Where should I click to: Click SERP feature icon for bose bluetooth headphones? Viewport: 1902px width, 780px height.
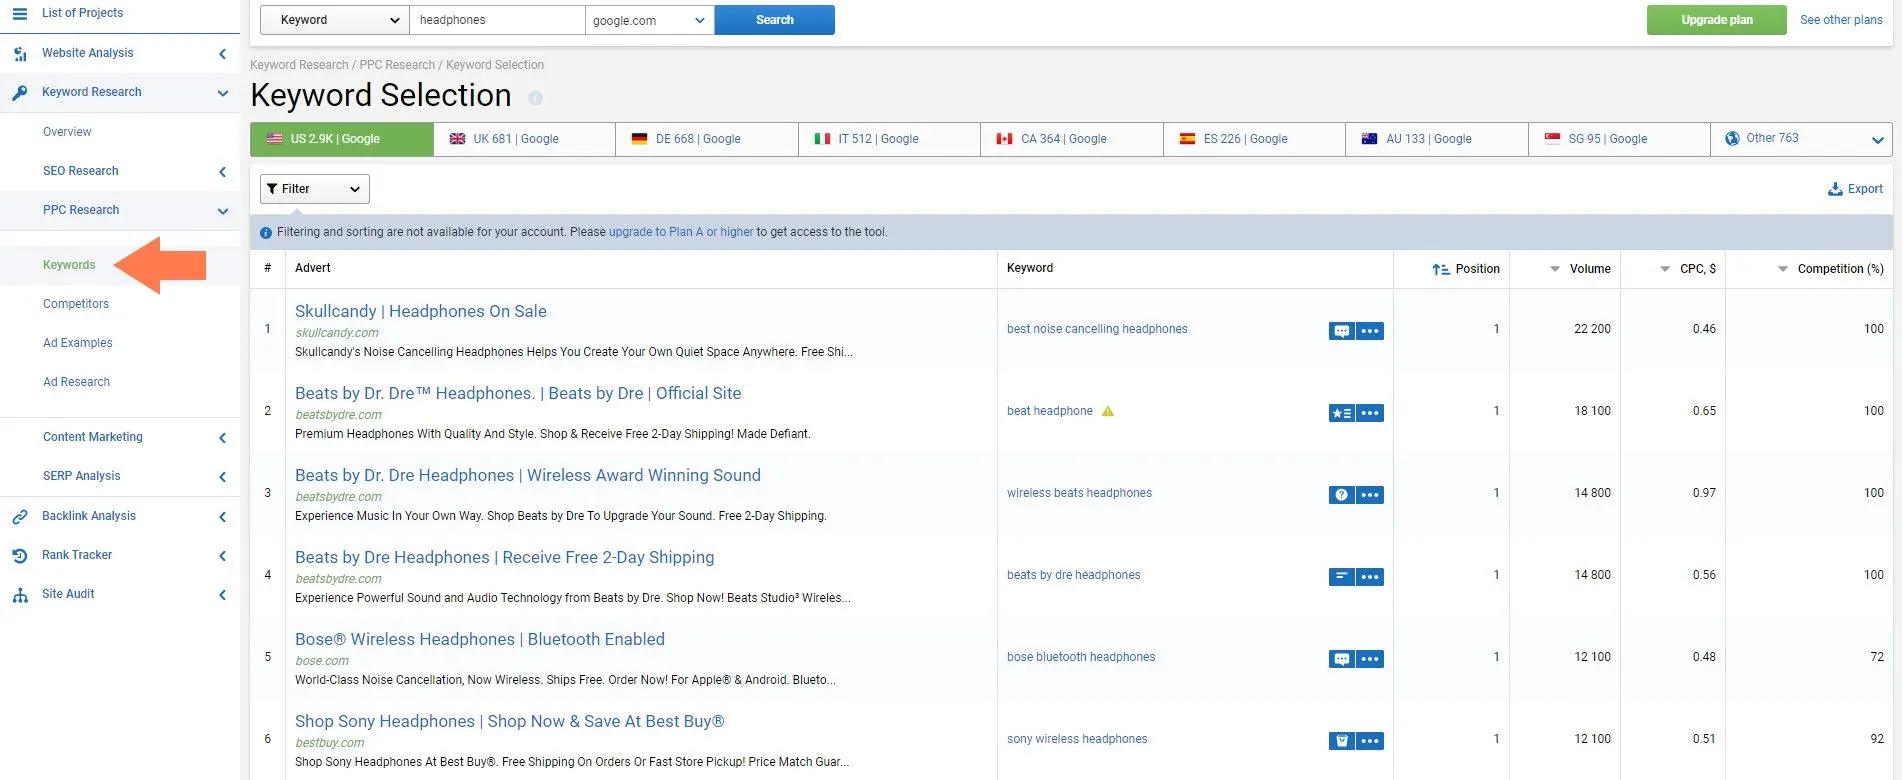1342,659
